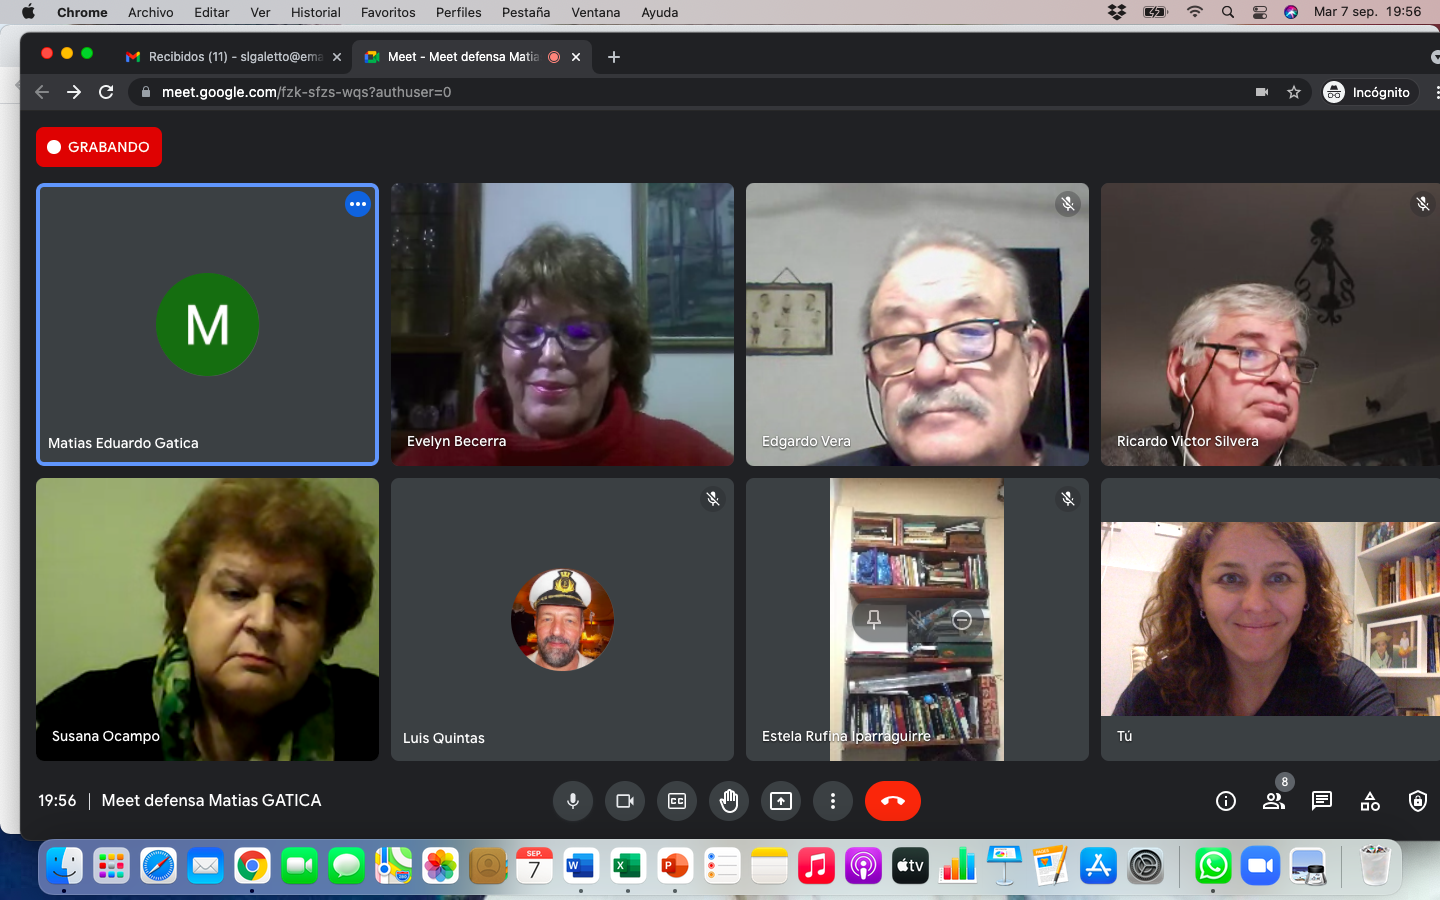This screenshot has height=900, width=1440.
Task: Leave the call with the red hang-up button
Action: point(893,801)
